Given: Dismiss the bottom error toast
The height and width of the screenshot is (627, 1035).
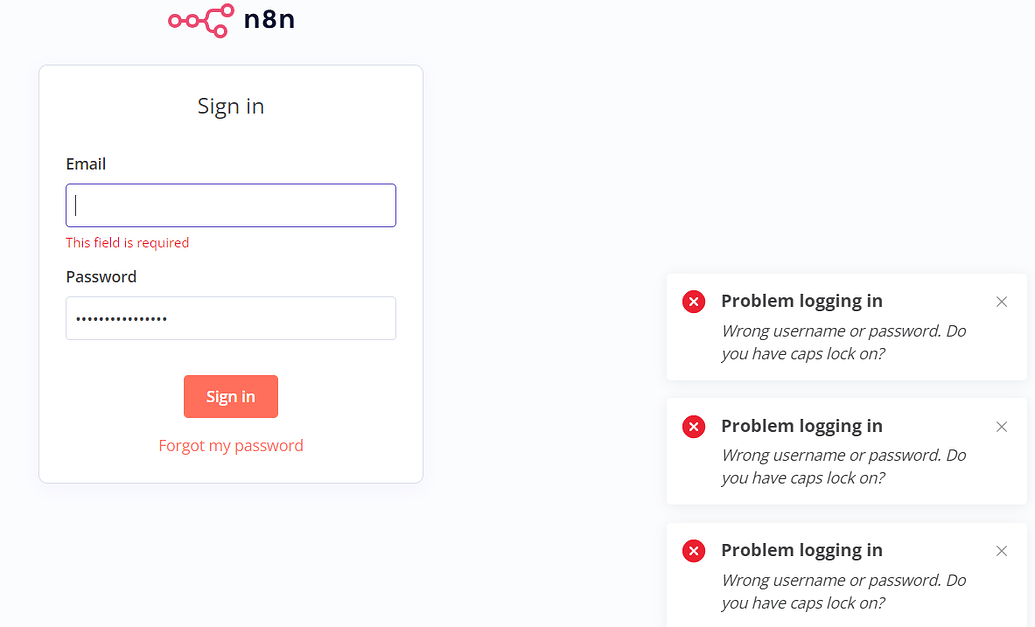Looking at the screenshot, I should 1001,550.
